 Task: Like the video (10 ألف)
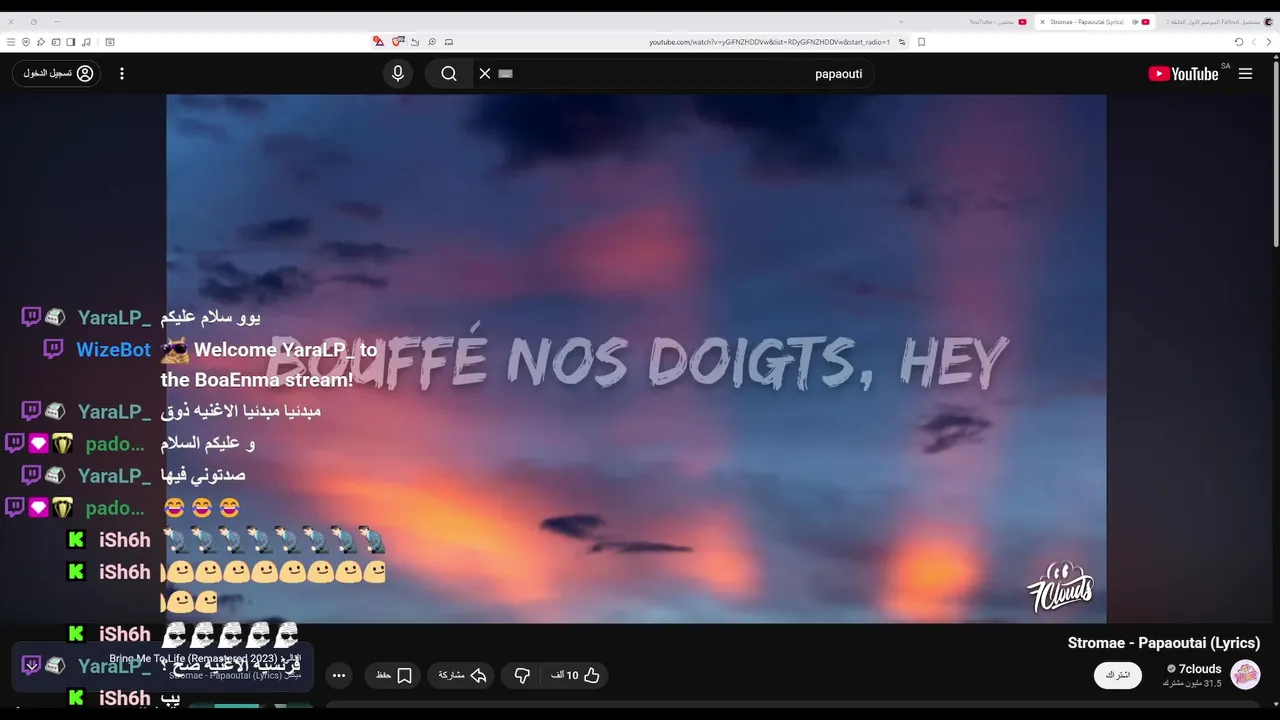(575, 675)
